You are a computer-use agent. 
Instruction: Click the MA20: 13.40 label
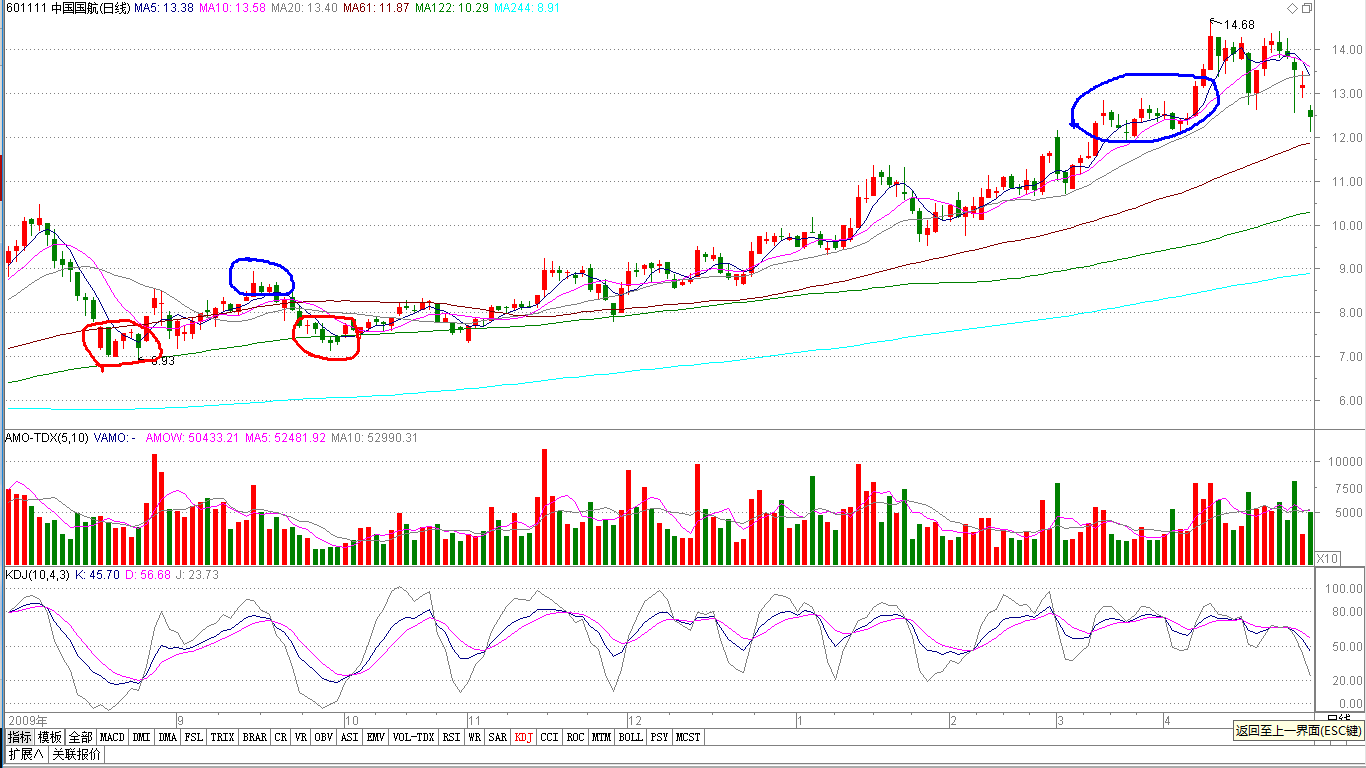click(305, 8)
